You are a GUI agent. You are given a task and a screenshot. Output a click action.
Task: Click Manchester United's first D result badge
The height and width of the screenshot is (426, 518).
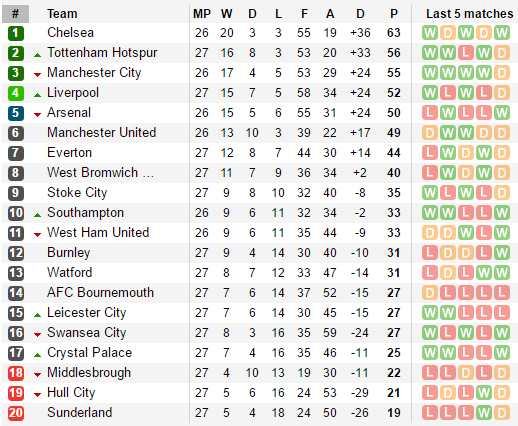coord(430,133)
